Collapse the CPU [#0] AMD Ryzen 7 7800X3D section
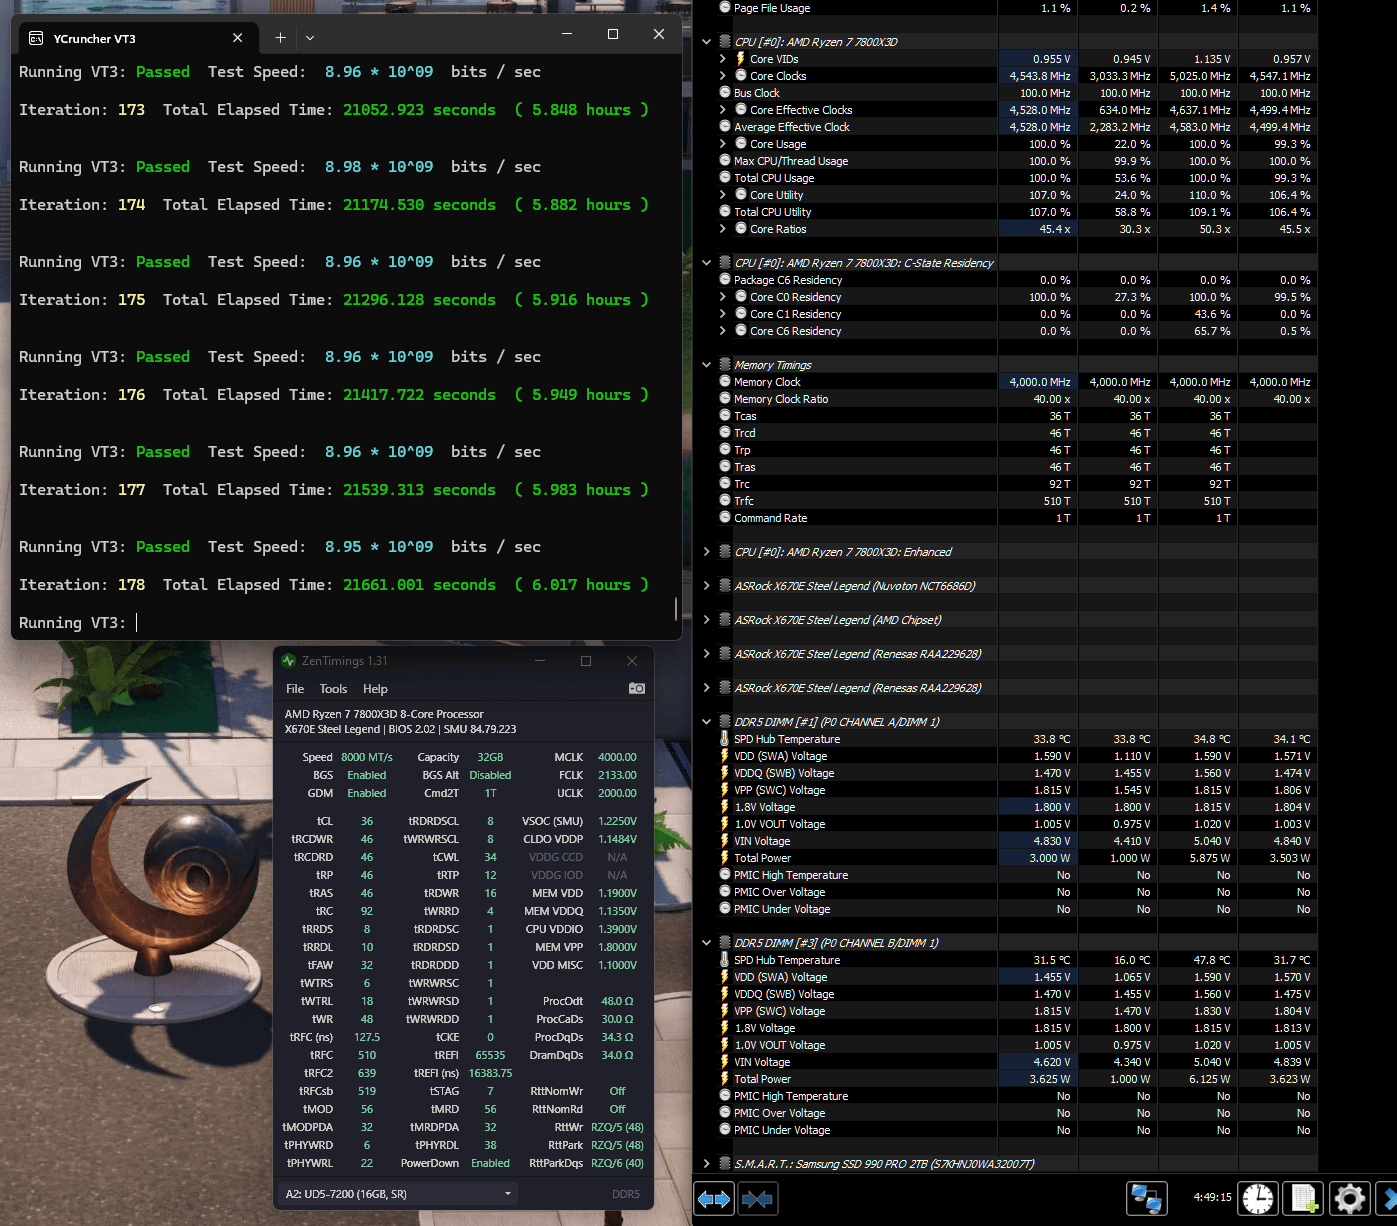The image size is (1397, 1226). click(707, 42)
